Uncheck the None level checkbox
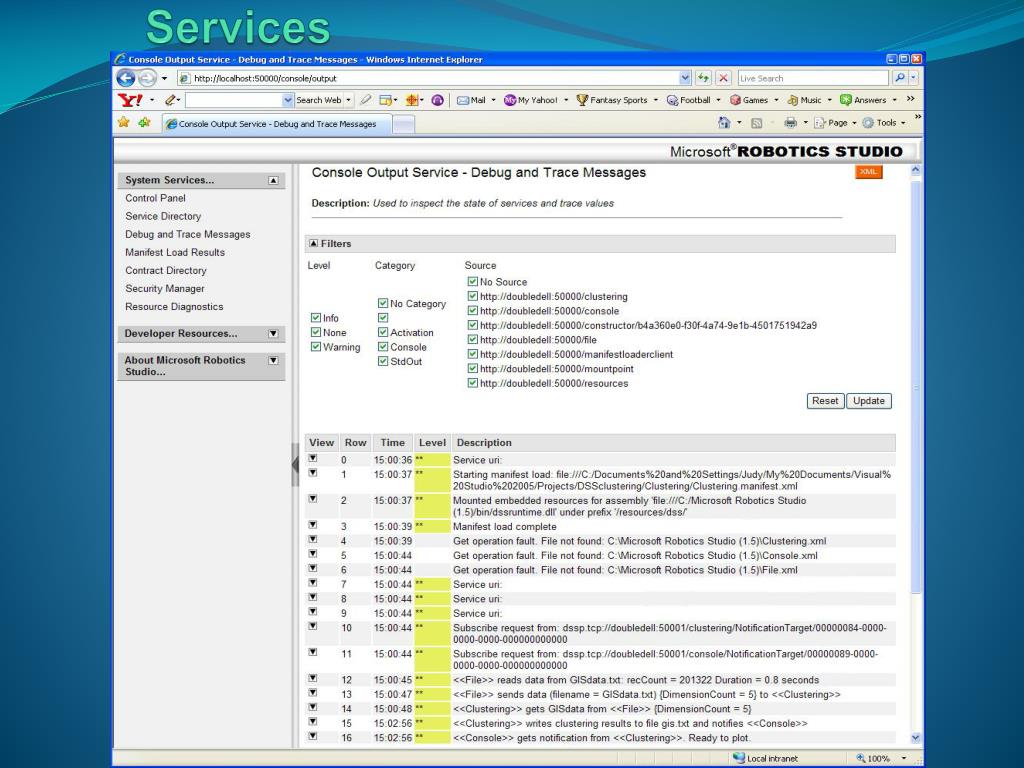Viewport: 1024px width, 768px height. coord(315,332)
